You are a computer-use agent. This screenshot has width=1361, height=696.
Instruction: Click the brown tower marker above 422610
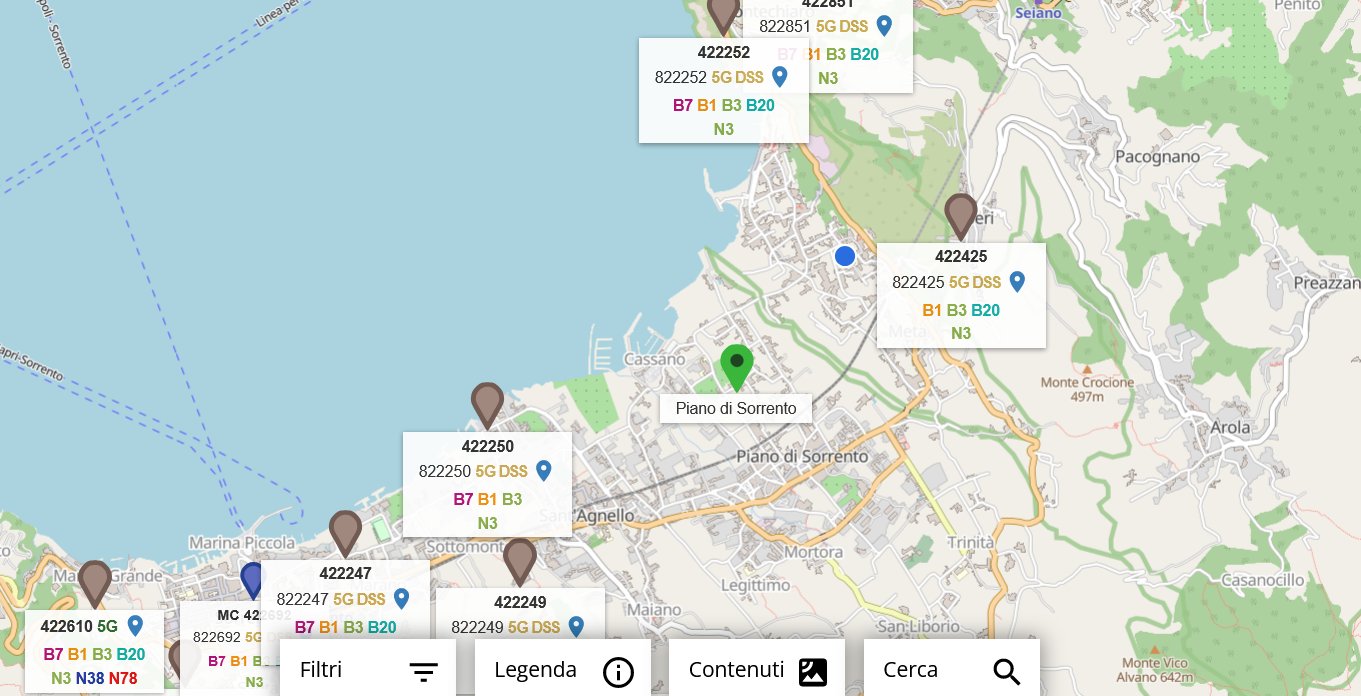(95, 582)
